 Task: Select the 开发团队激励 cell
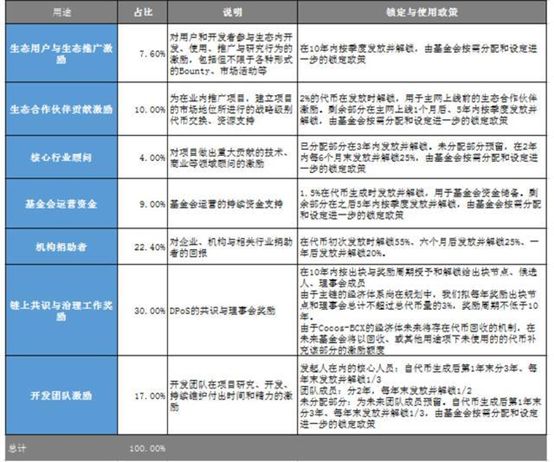[x=61, y=395]
